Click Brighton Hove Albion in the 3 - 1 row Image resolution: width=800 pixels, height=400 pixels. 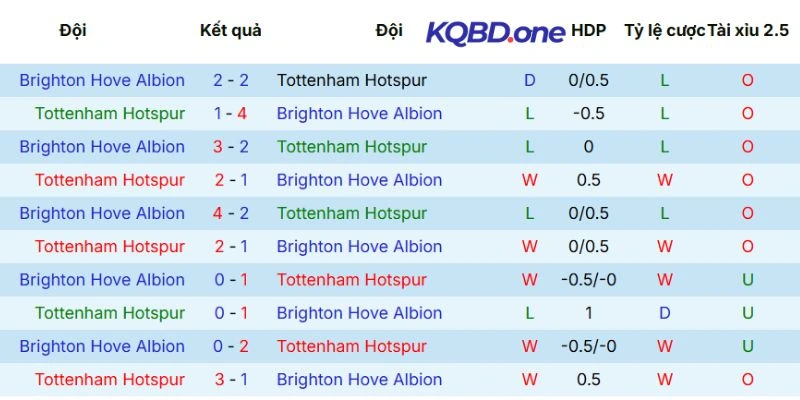coord(359,379)
